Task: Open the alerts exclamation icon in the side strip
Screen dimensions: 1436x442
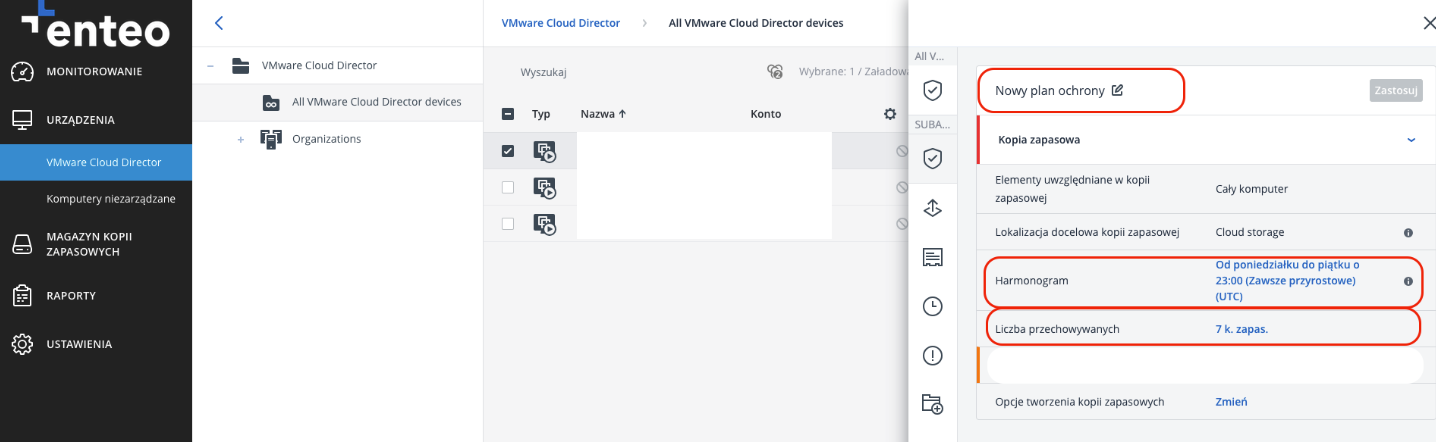Action: coord(933,355)
